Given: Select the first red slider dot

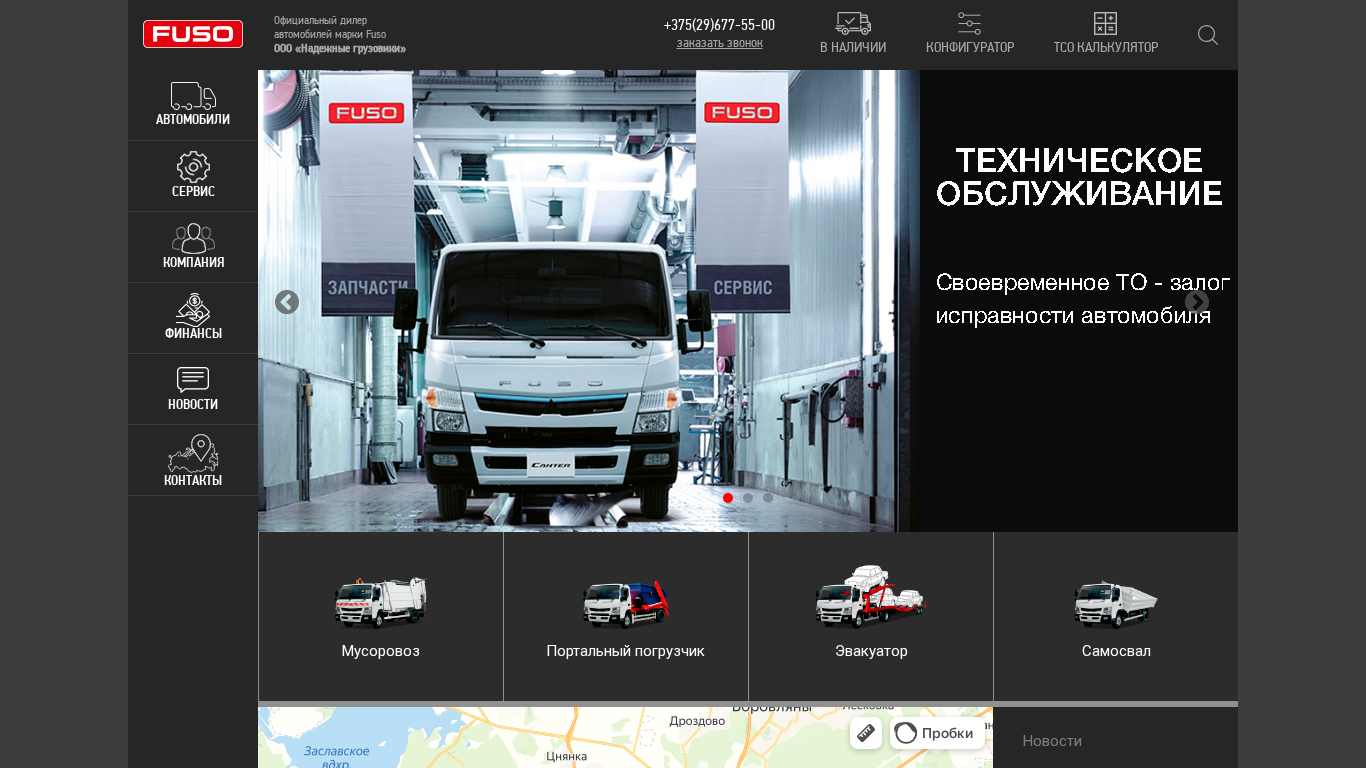Looking at the screenshot, I should pyautogui.click(x=728, y=498).
